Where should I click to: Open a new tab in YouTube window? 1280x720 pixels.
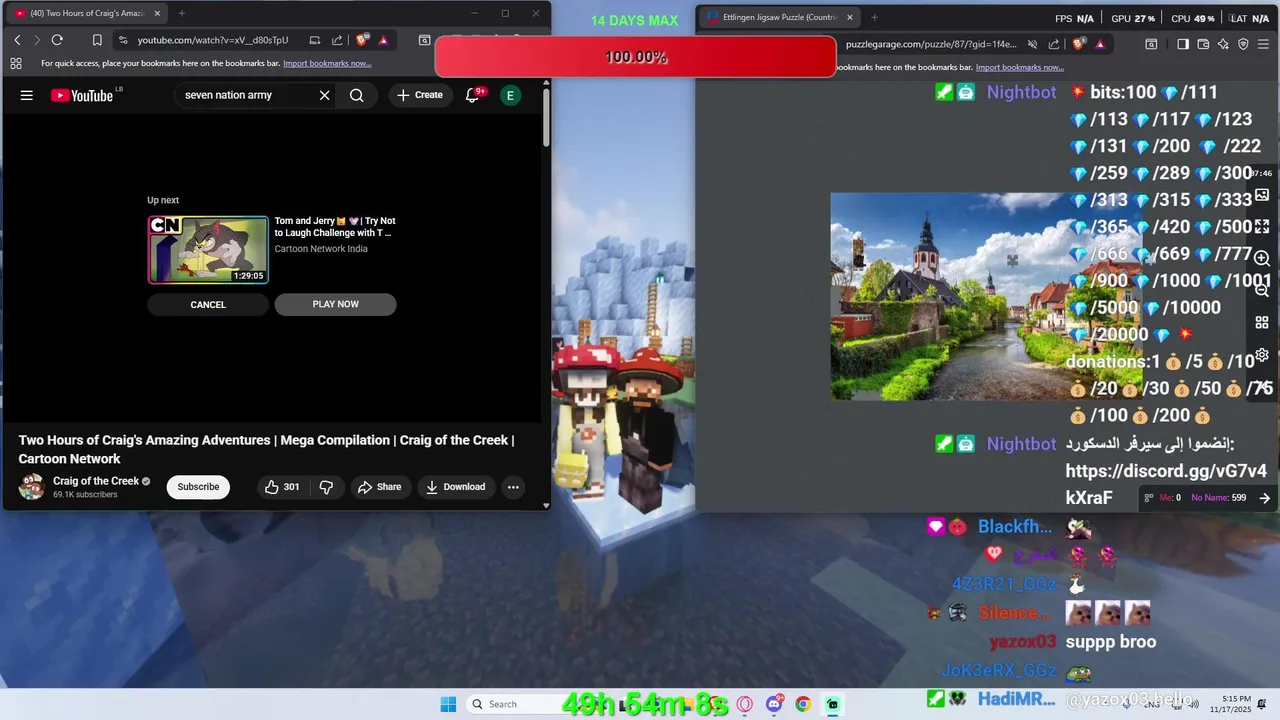[181, 13]
